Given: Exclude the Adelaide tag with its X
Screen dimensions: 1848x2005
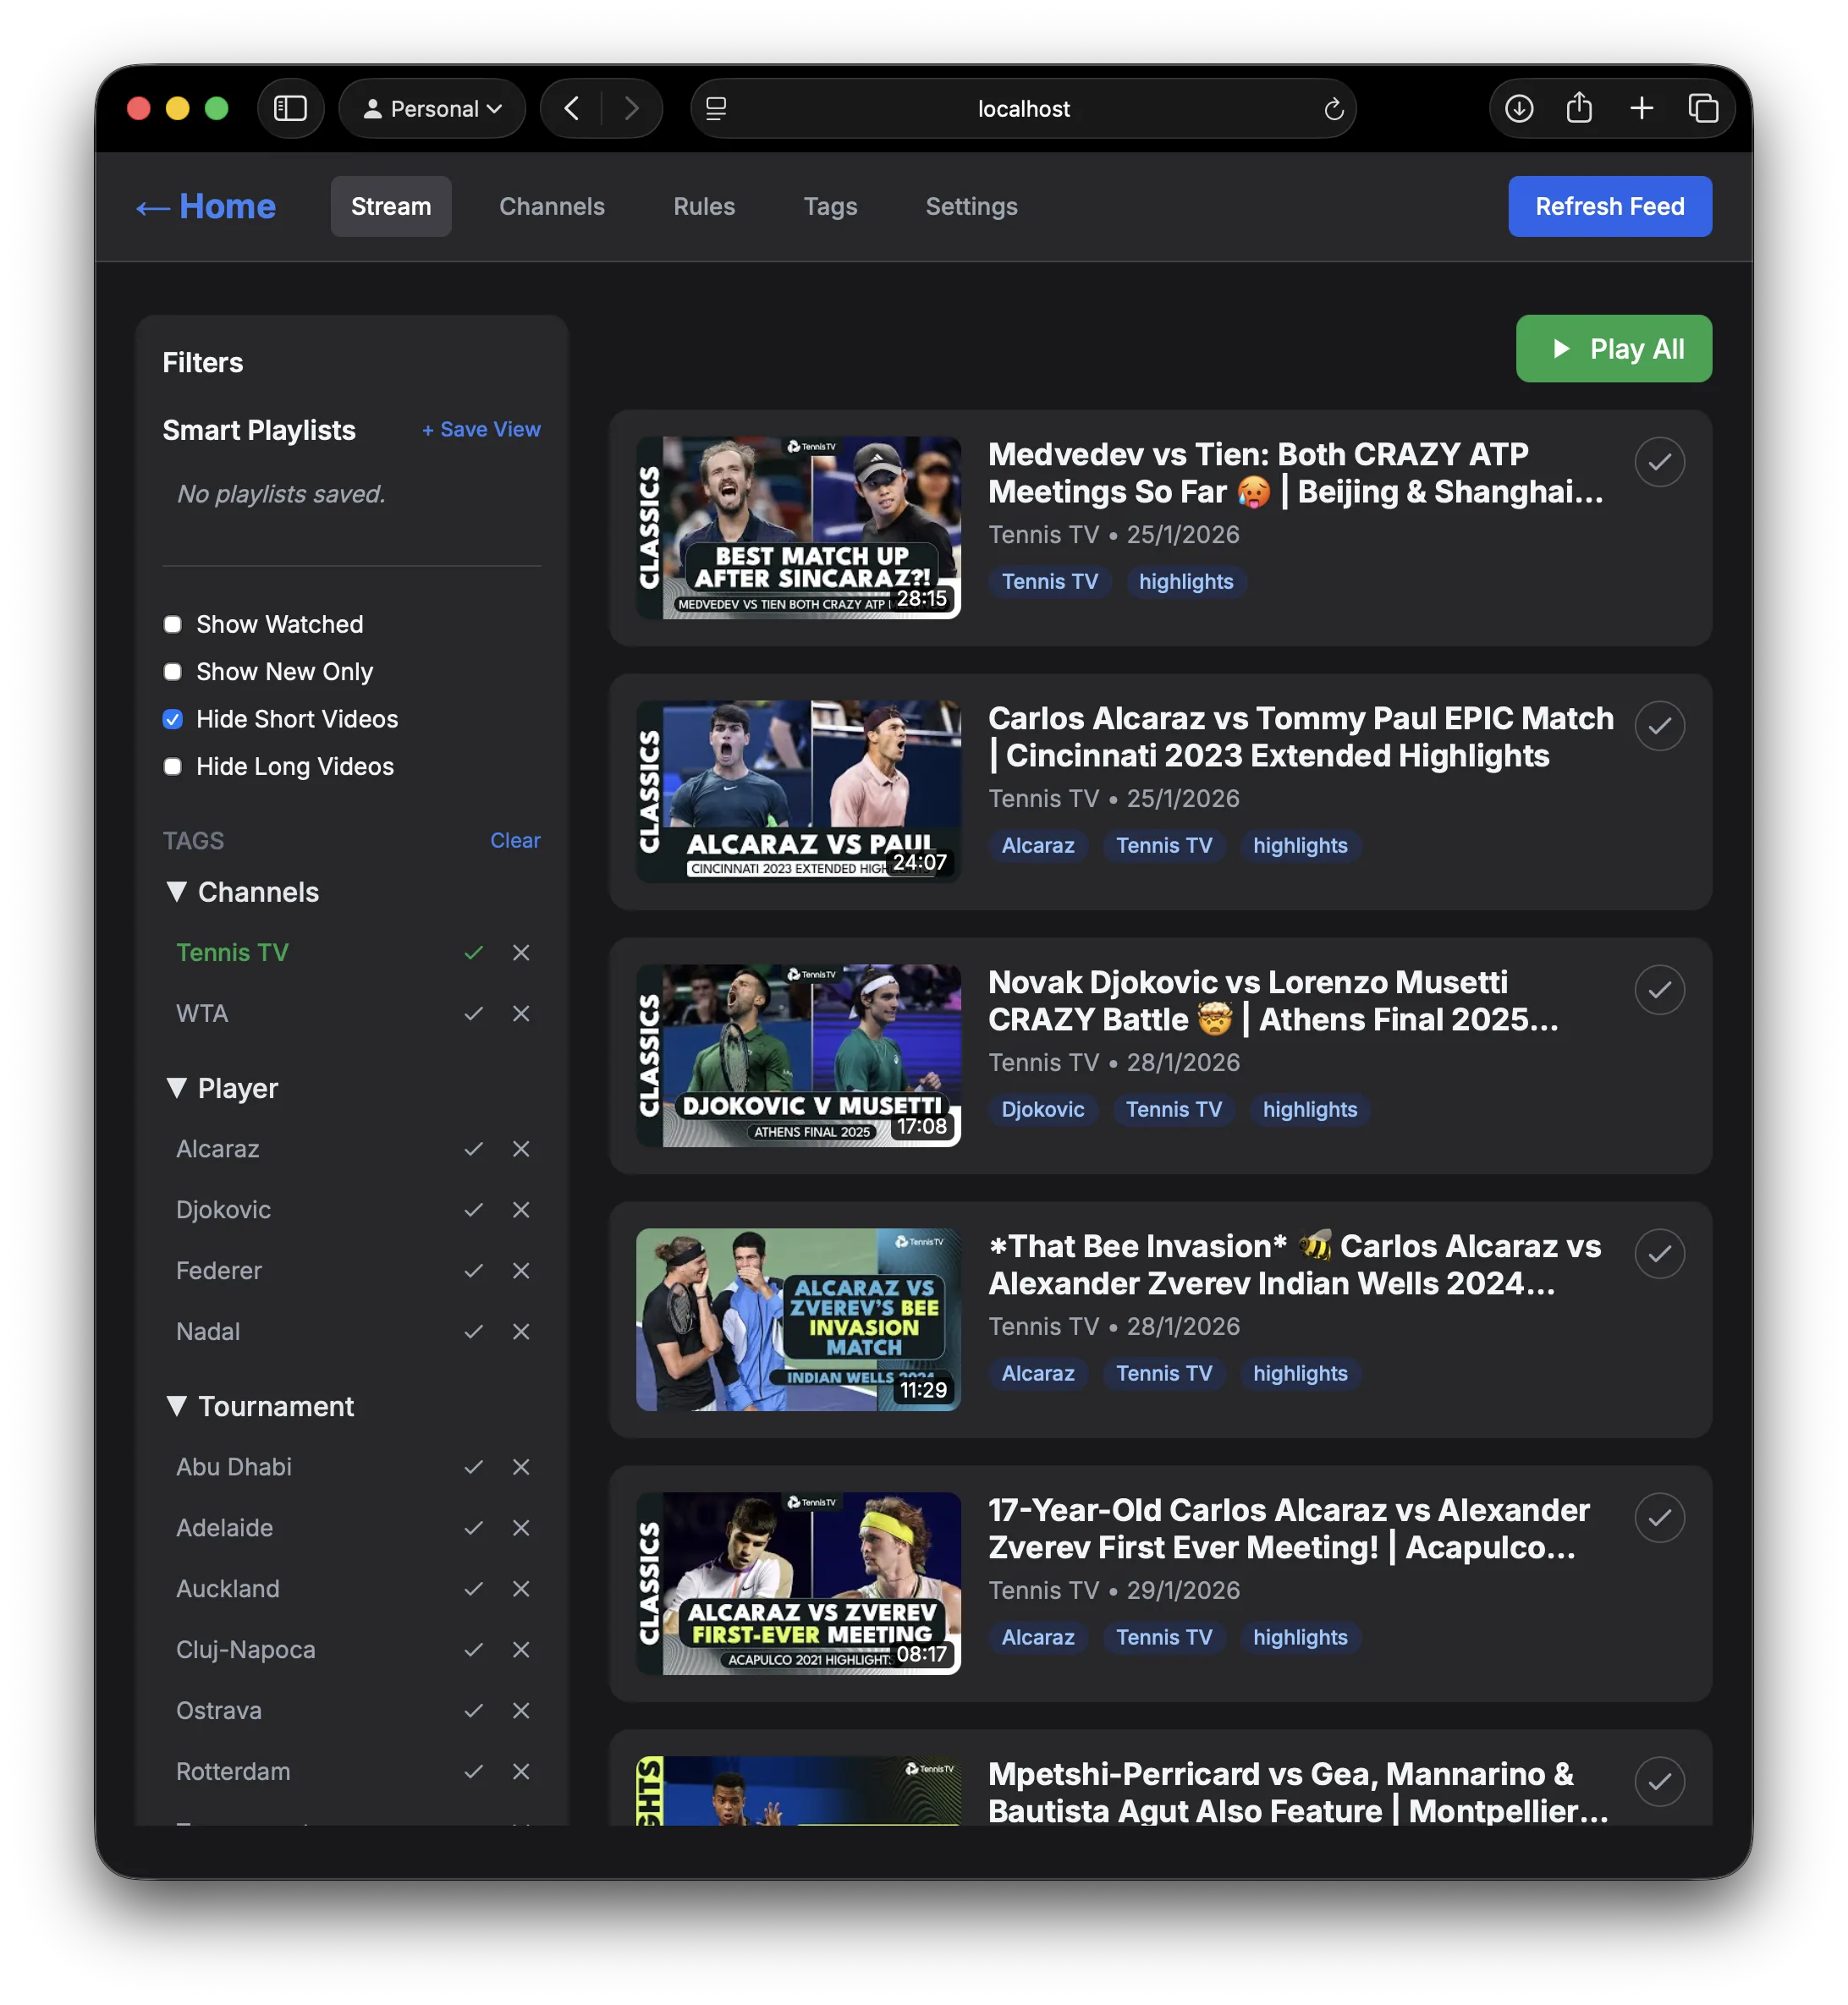Looking at the screenshot, I should pyautogui.click(x=521, y=1528).
